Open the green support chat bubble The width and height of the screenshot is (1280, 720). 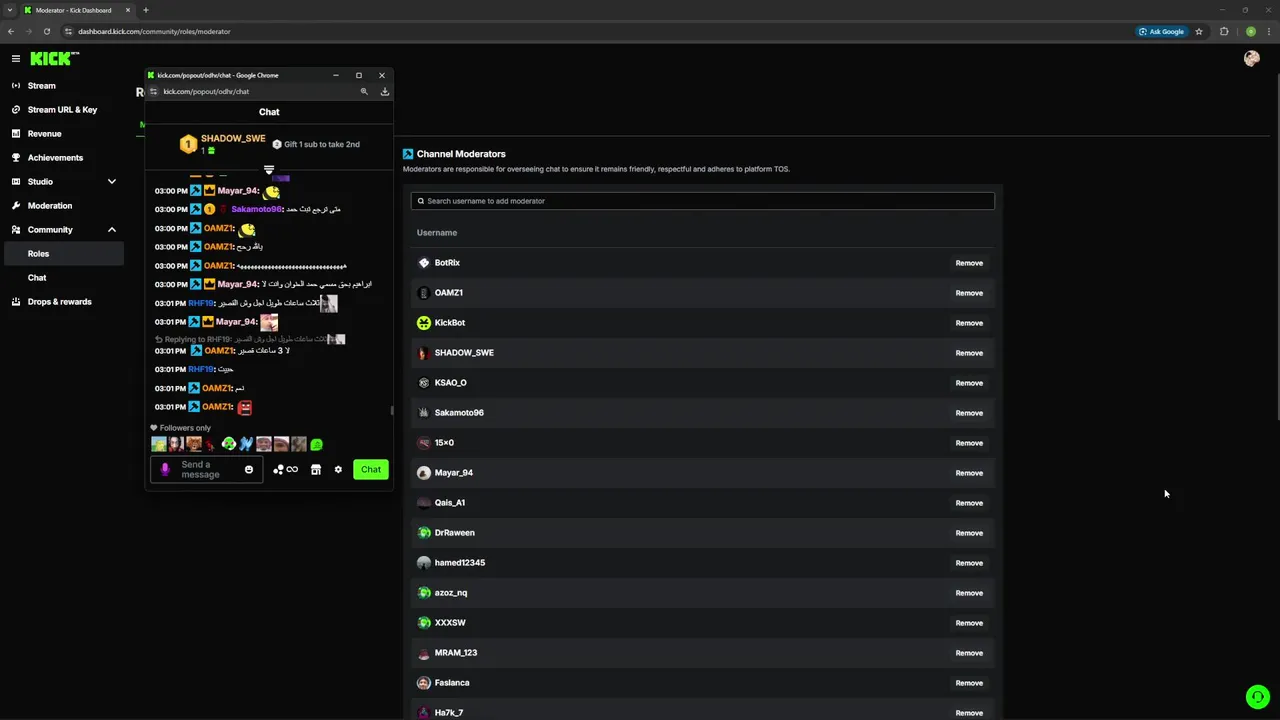click(x=1257, y=697)
